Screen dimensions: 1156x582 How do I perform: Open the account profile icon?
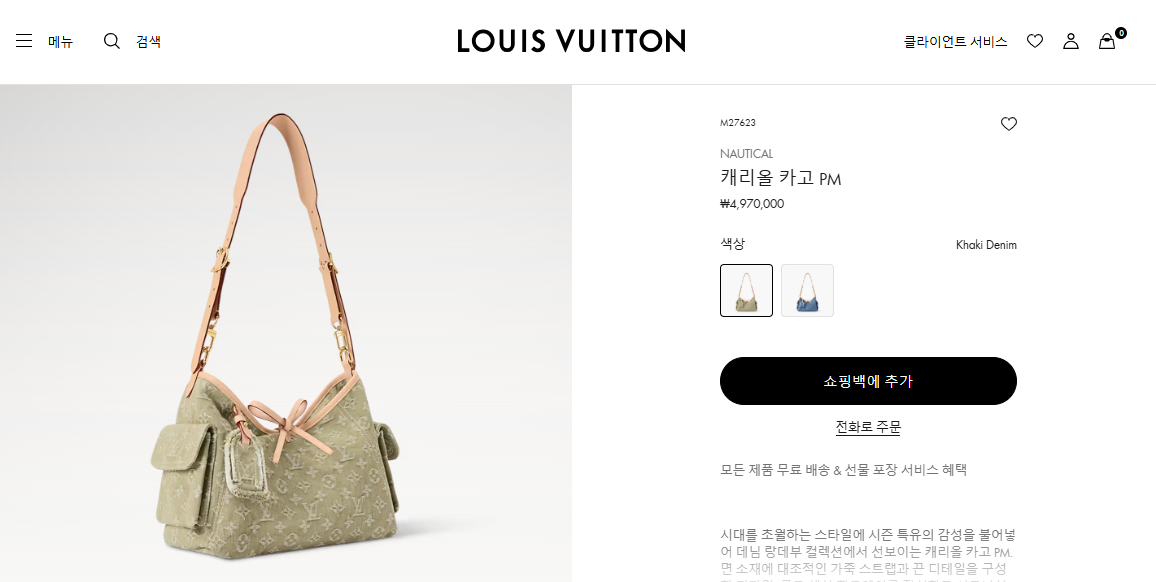coord(1070,41)
